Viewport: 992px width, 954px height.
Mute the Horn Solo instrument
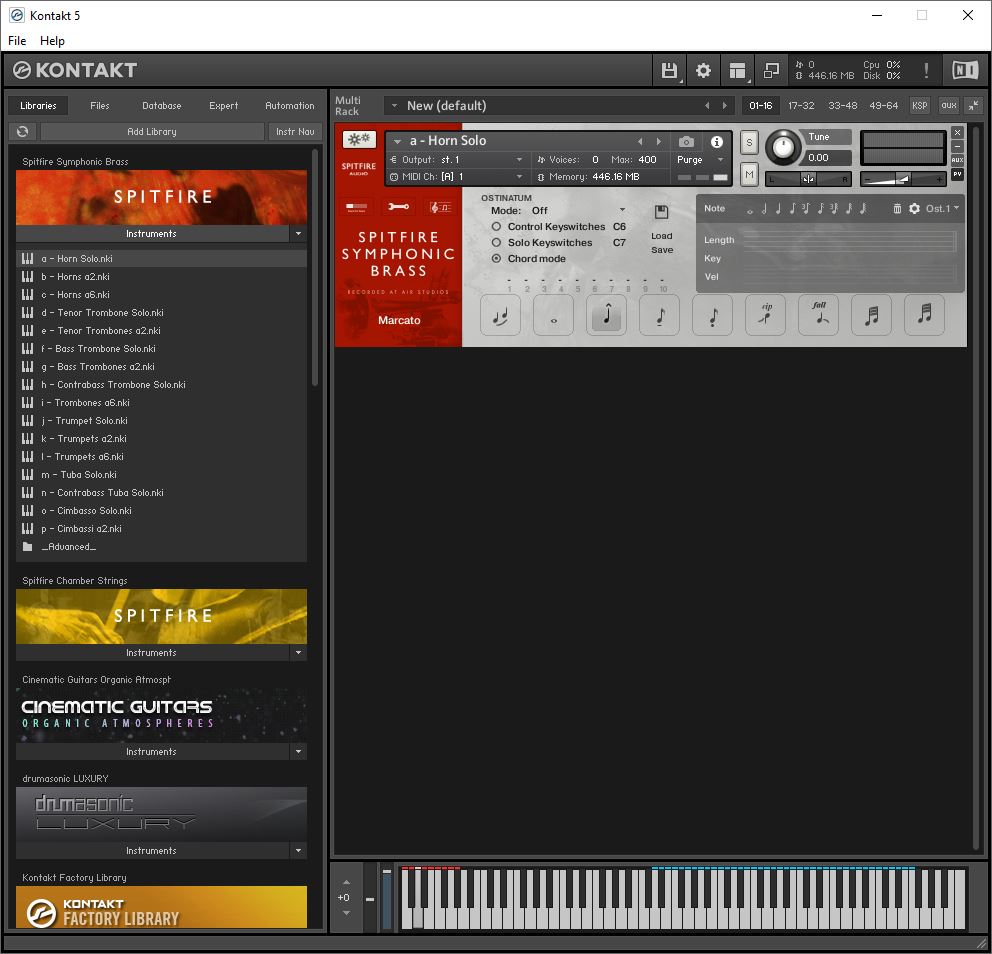pyautogui.click(x=749, y=174)
